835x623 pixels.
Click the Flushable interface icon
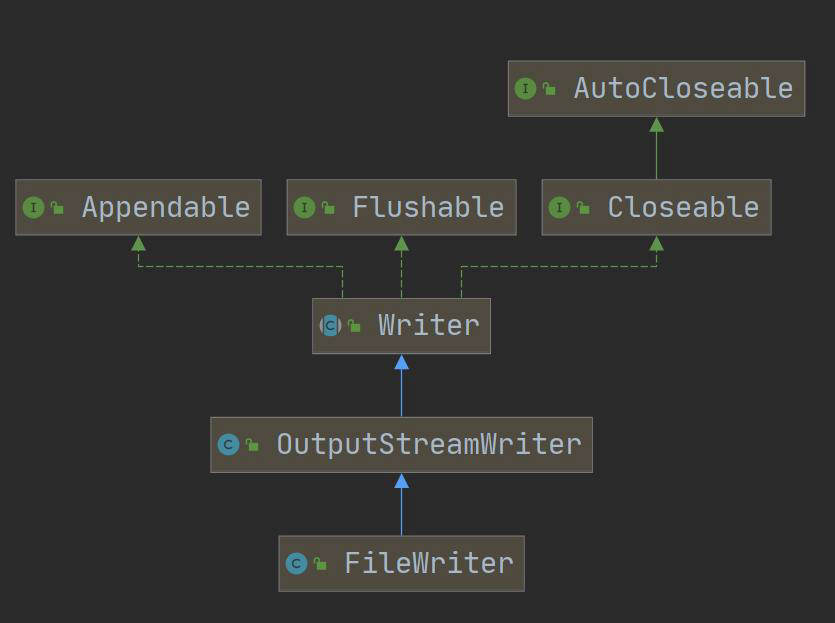304,207
